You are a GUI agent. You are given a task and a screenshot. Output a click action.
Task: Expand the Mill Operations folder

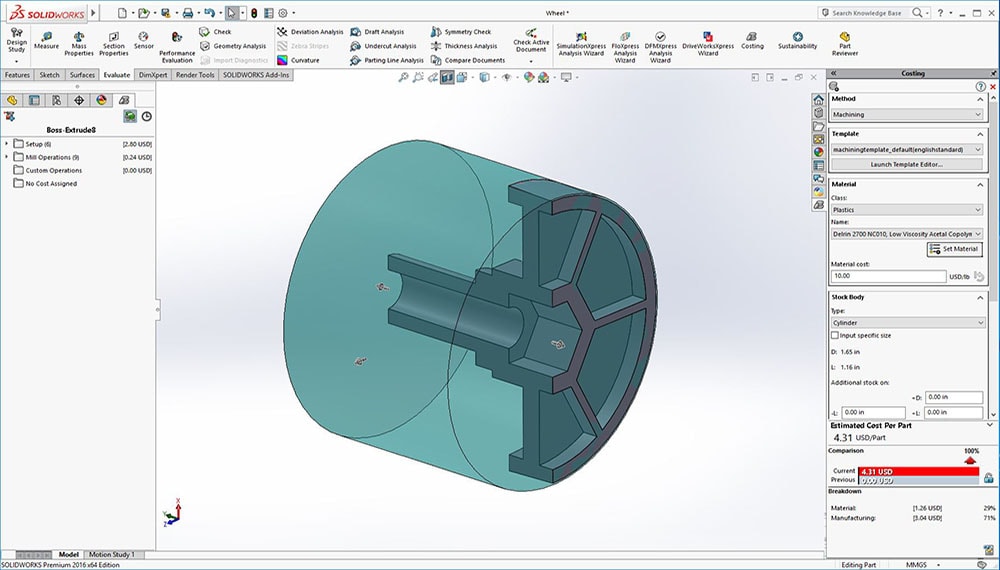tap(7, 157)
